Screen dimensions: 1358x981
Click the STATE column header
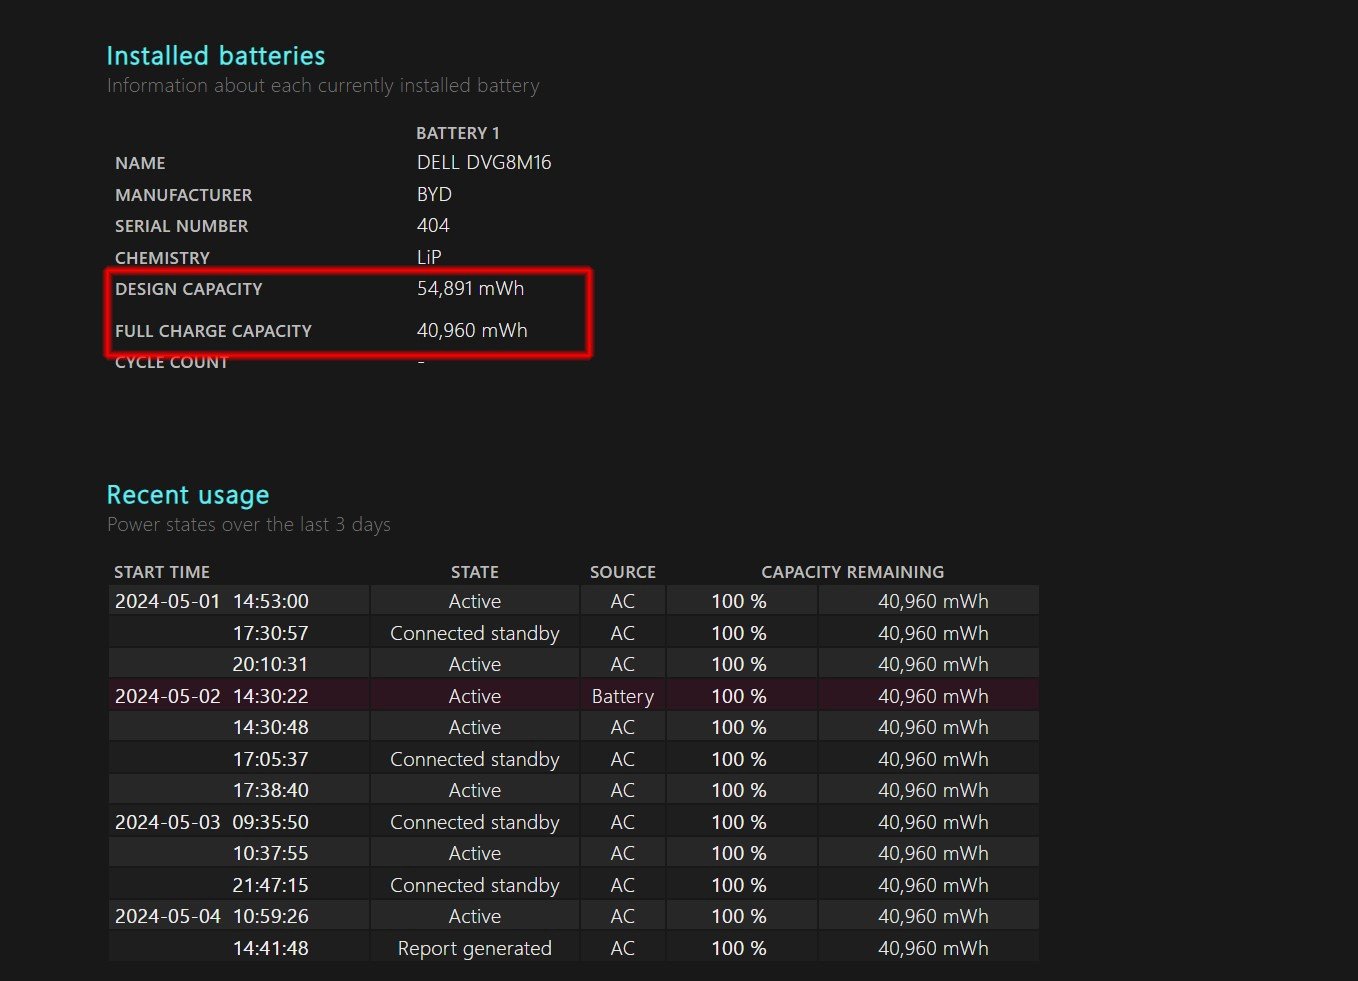point(474,572)
